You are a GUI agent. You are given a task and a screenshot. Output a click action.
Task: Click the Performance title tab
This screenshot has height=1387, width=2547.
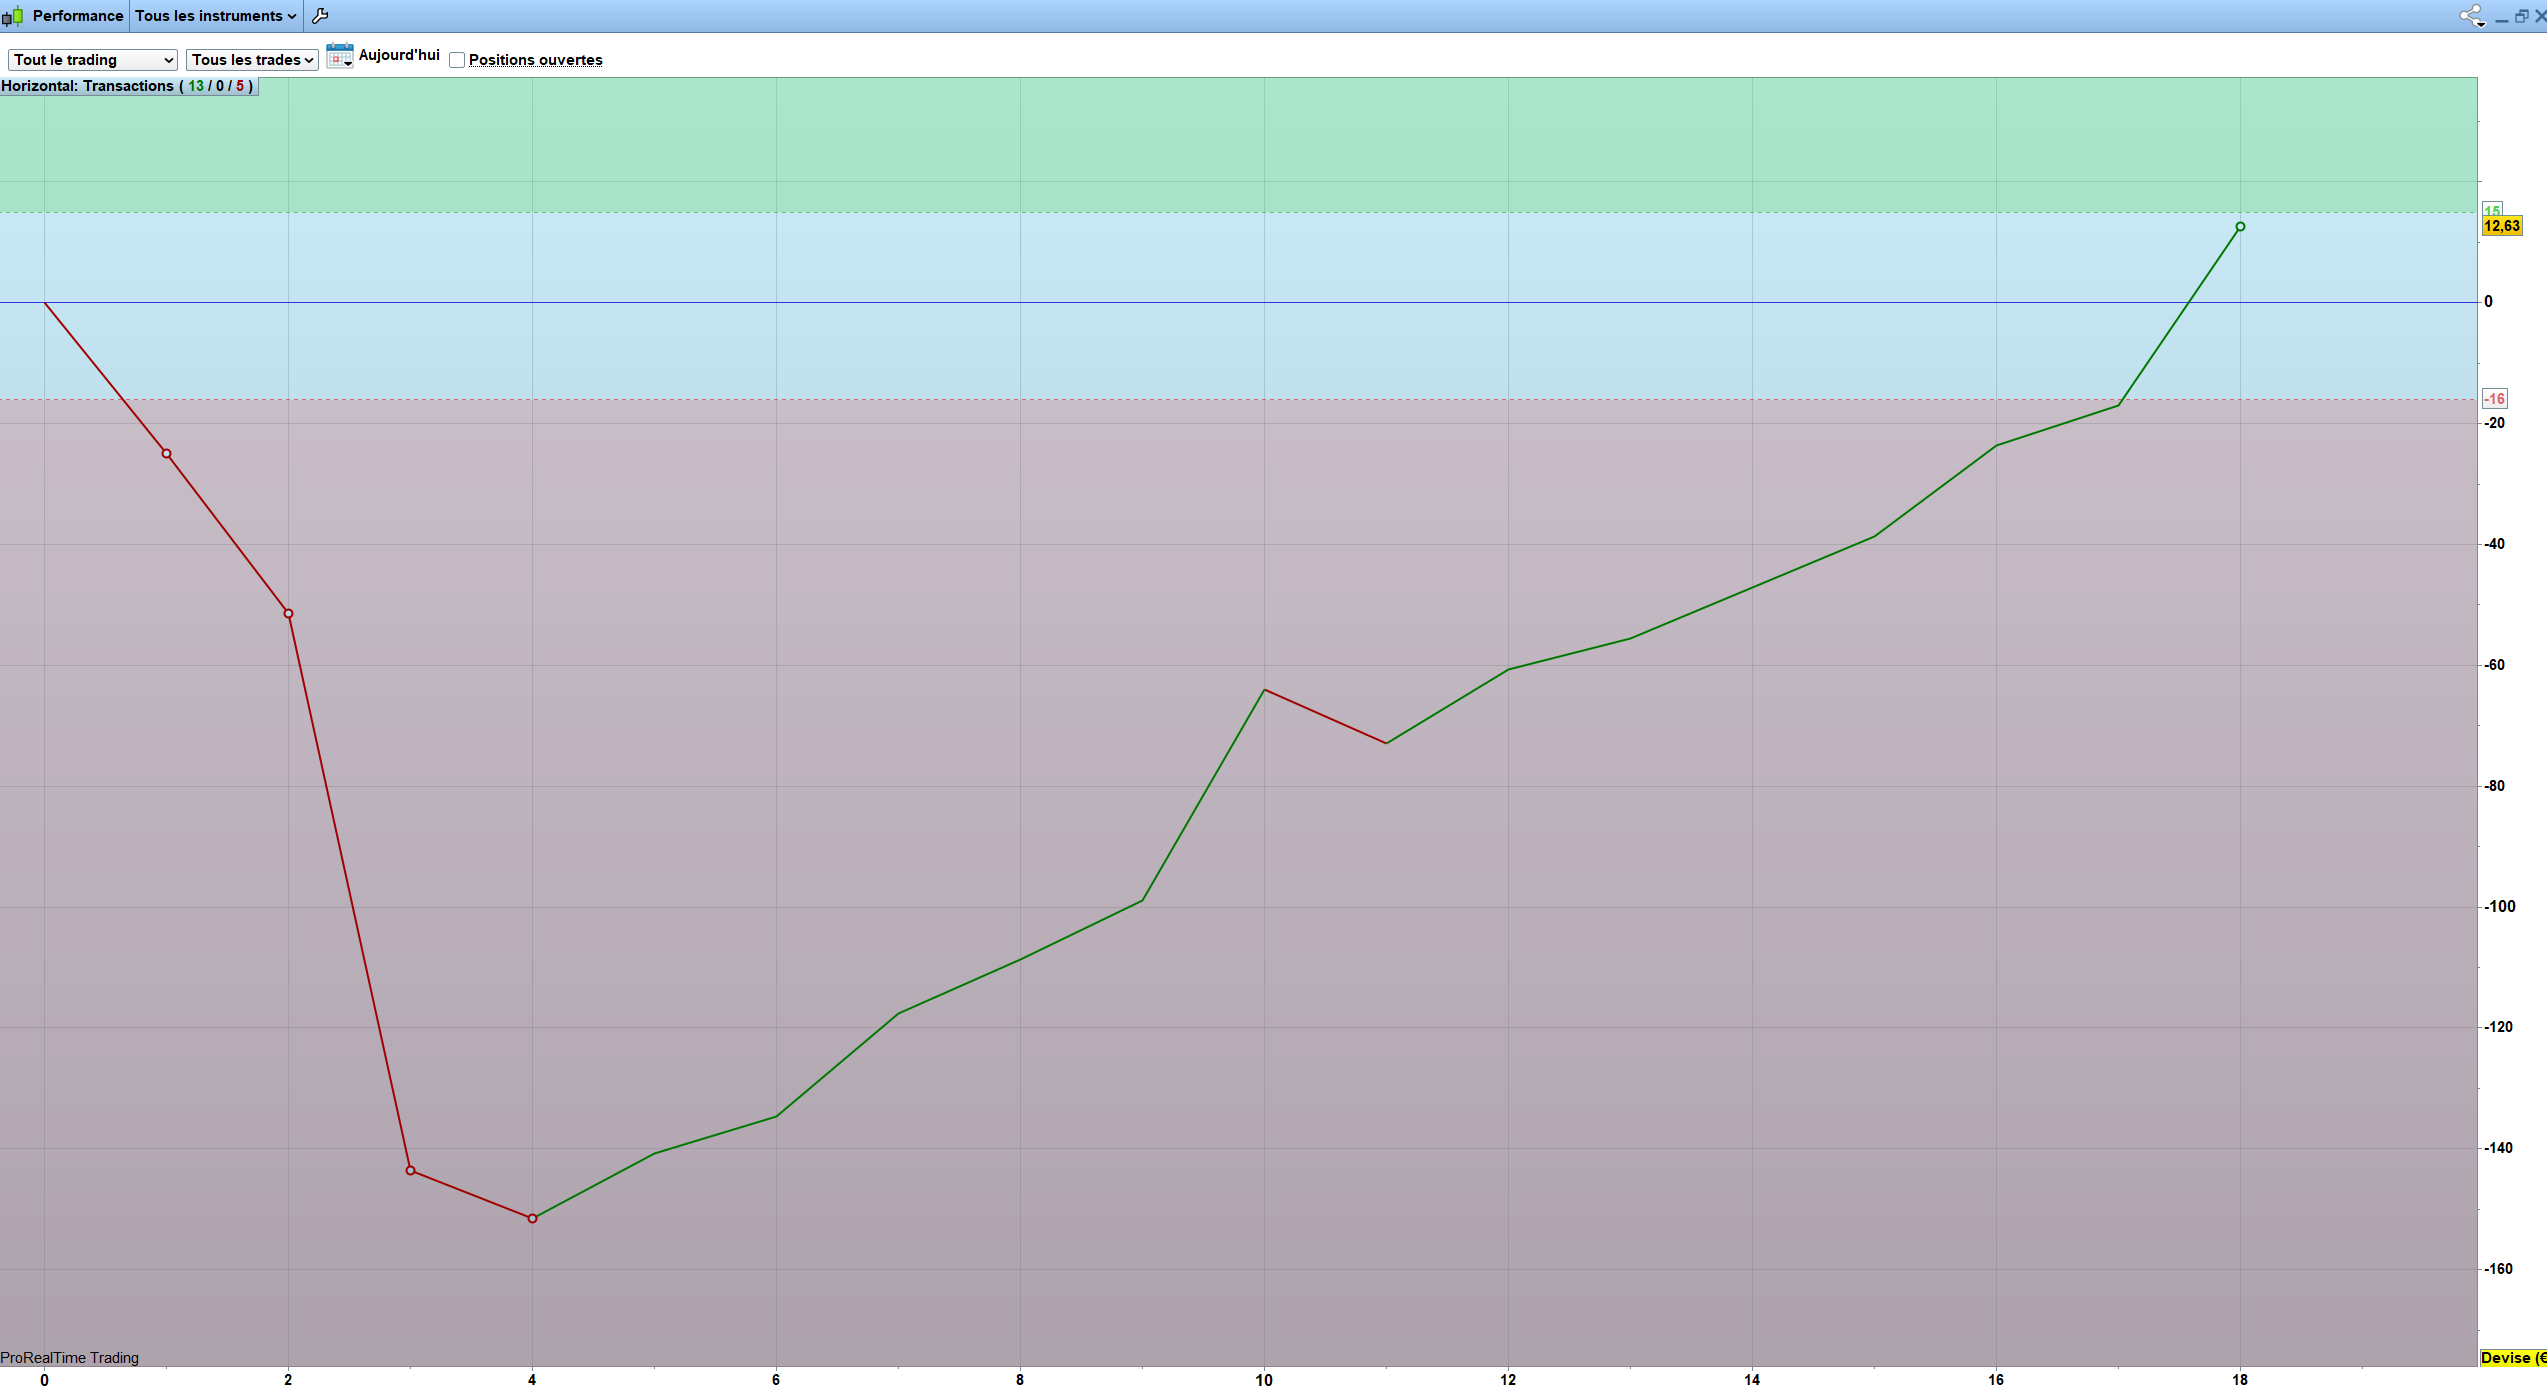coord(77,16)
